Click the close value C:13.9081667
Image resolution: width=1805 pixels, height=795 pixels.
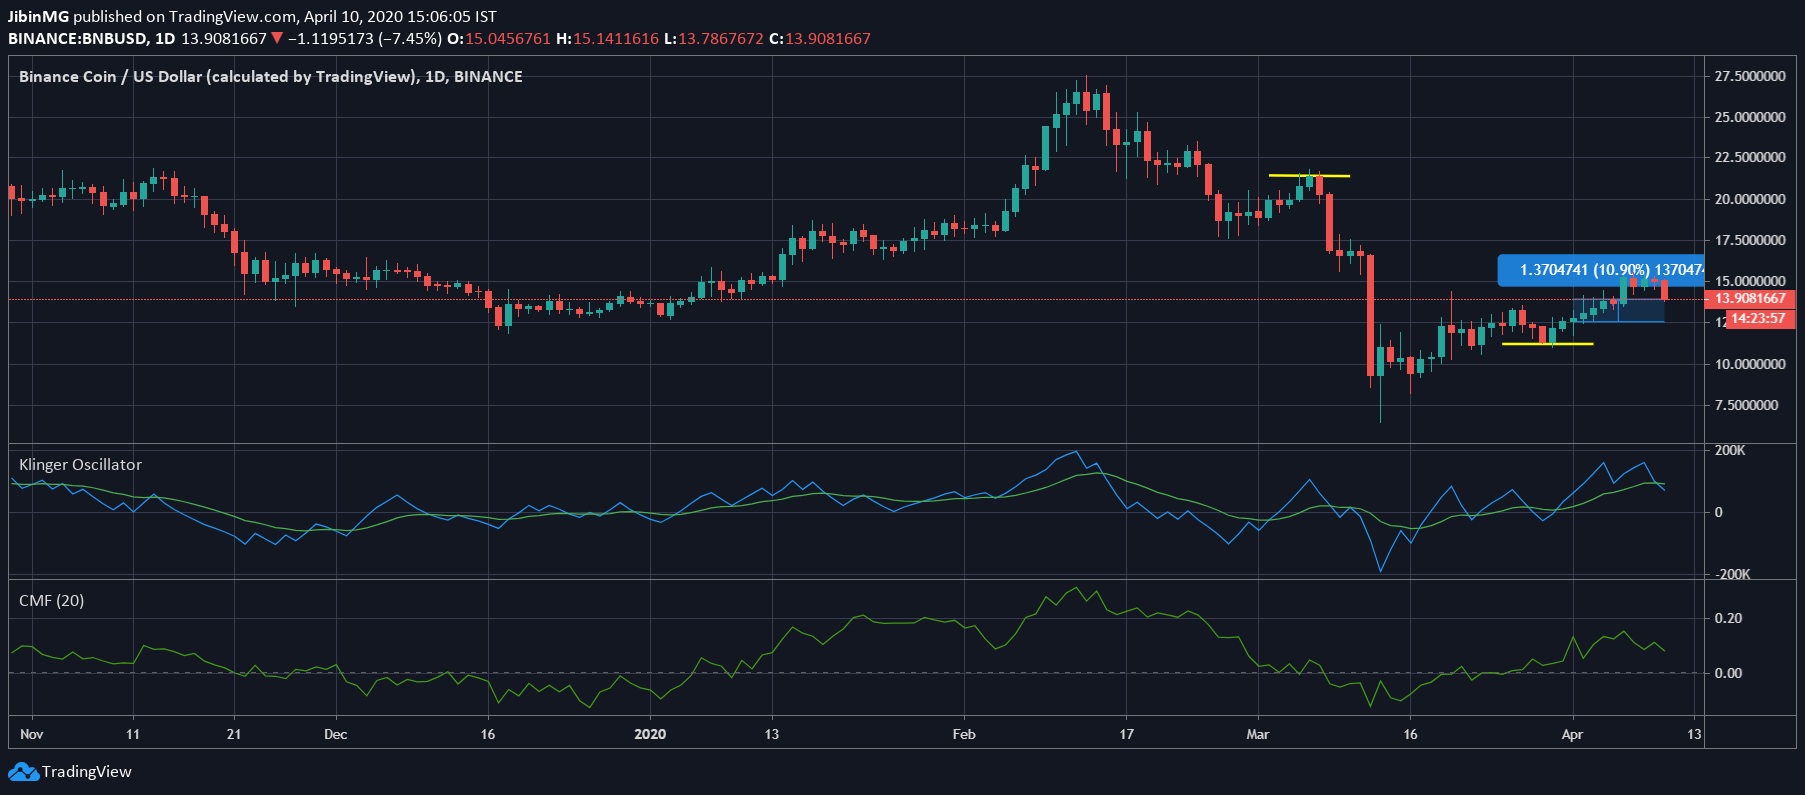820,39
